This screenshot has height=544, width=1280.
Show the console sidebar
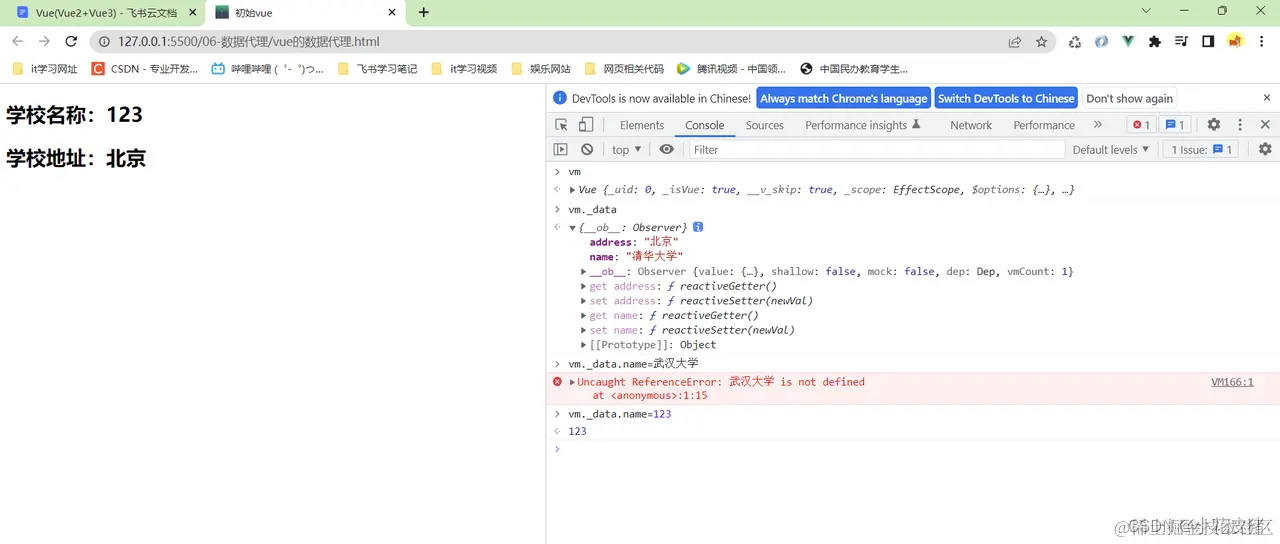[561, 149]
